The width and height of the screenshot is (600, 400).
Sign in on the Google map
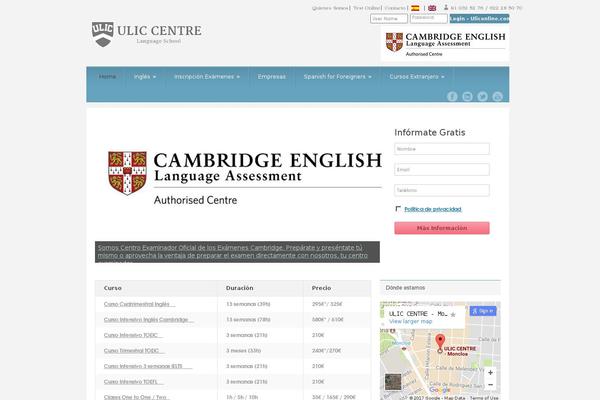pyautogui.click(x=483, y=311)
